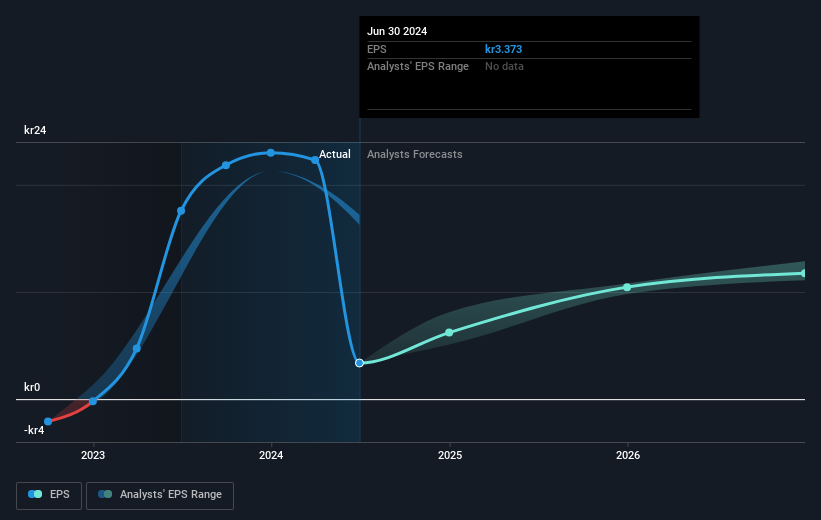
Task: Select the negative EPS point before 2023
Action: pyautogui.click(x=48, y=422)
